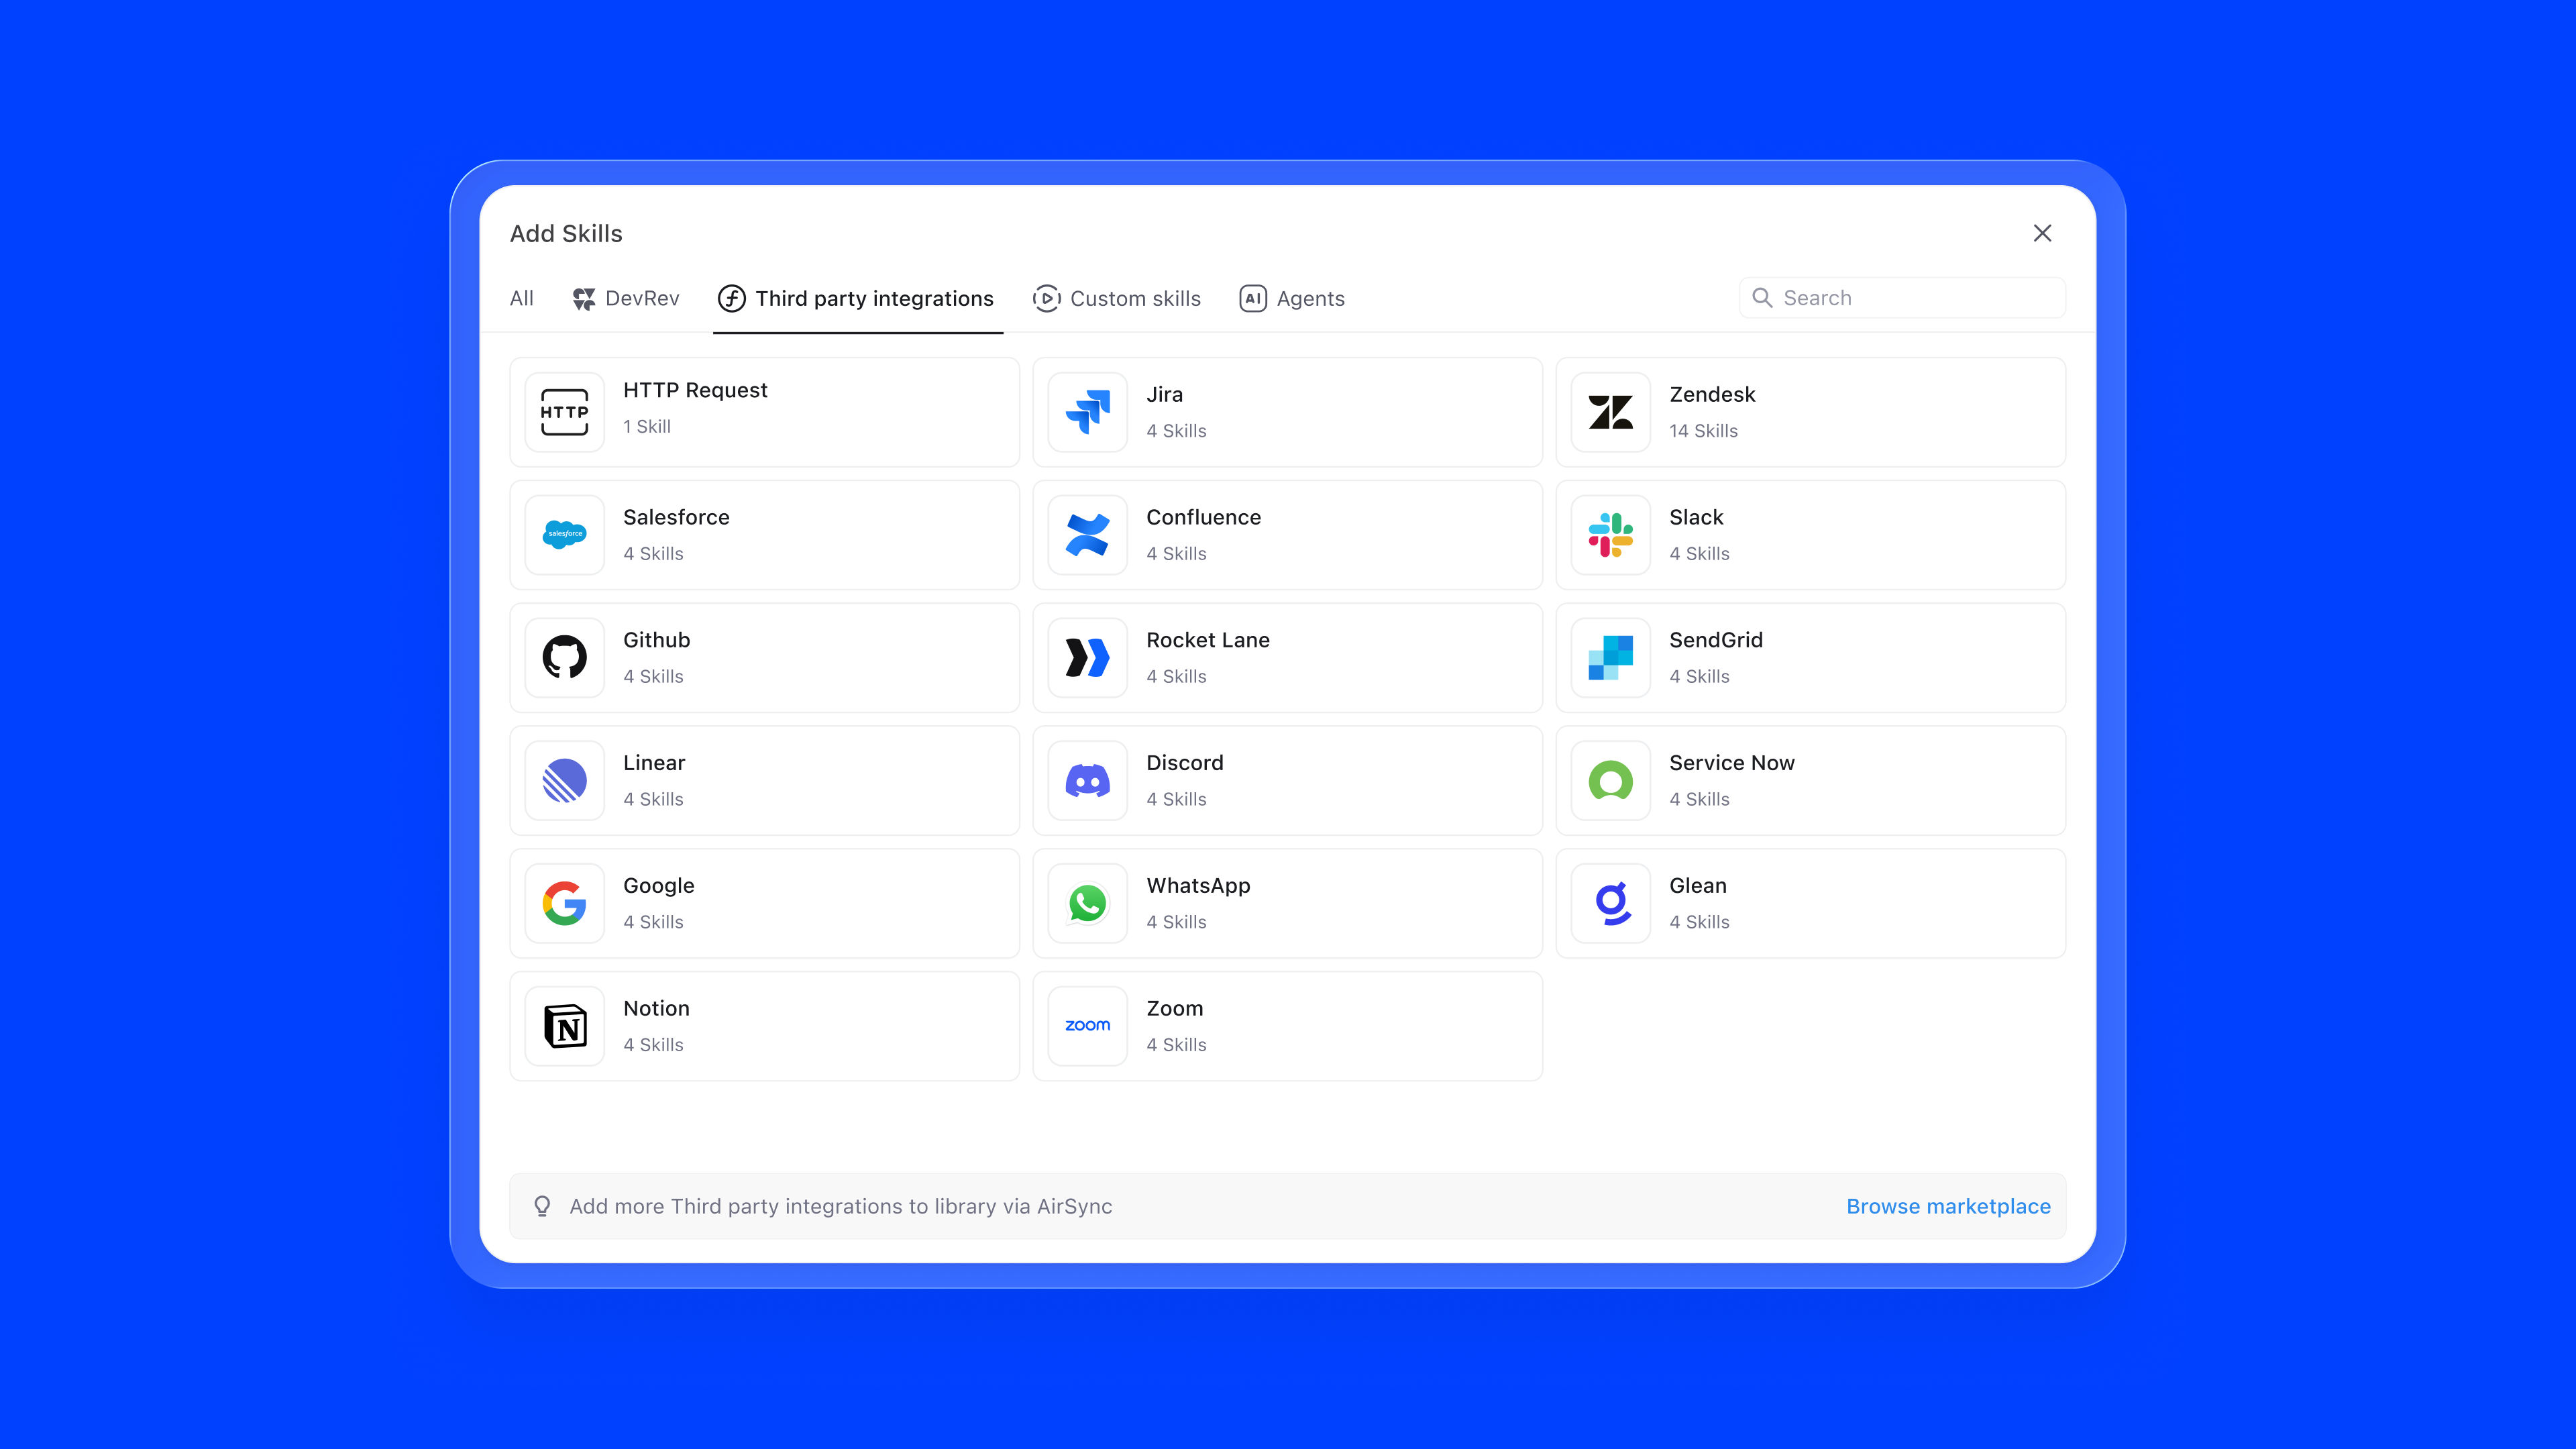This screenshot has width=2576, height=1449.
Task: Select the Confluence integration name
Action: [x=1203, y=517]
